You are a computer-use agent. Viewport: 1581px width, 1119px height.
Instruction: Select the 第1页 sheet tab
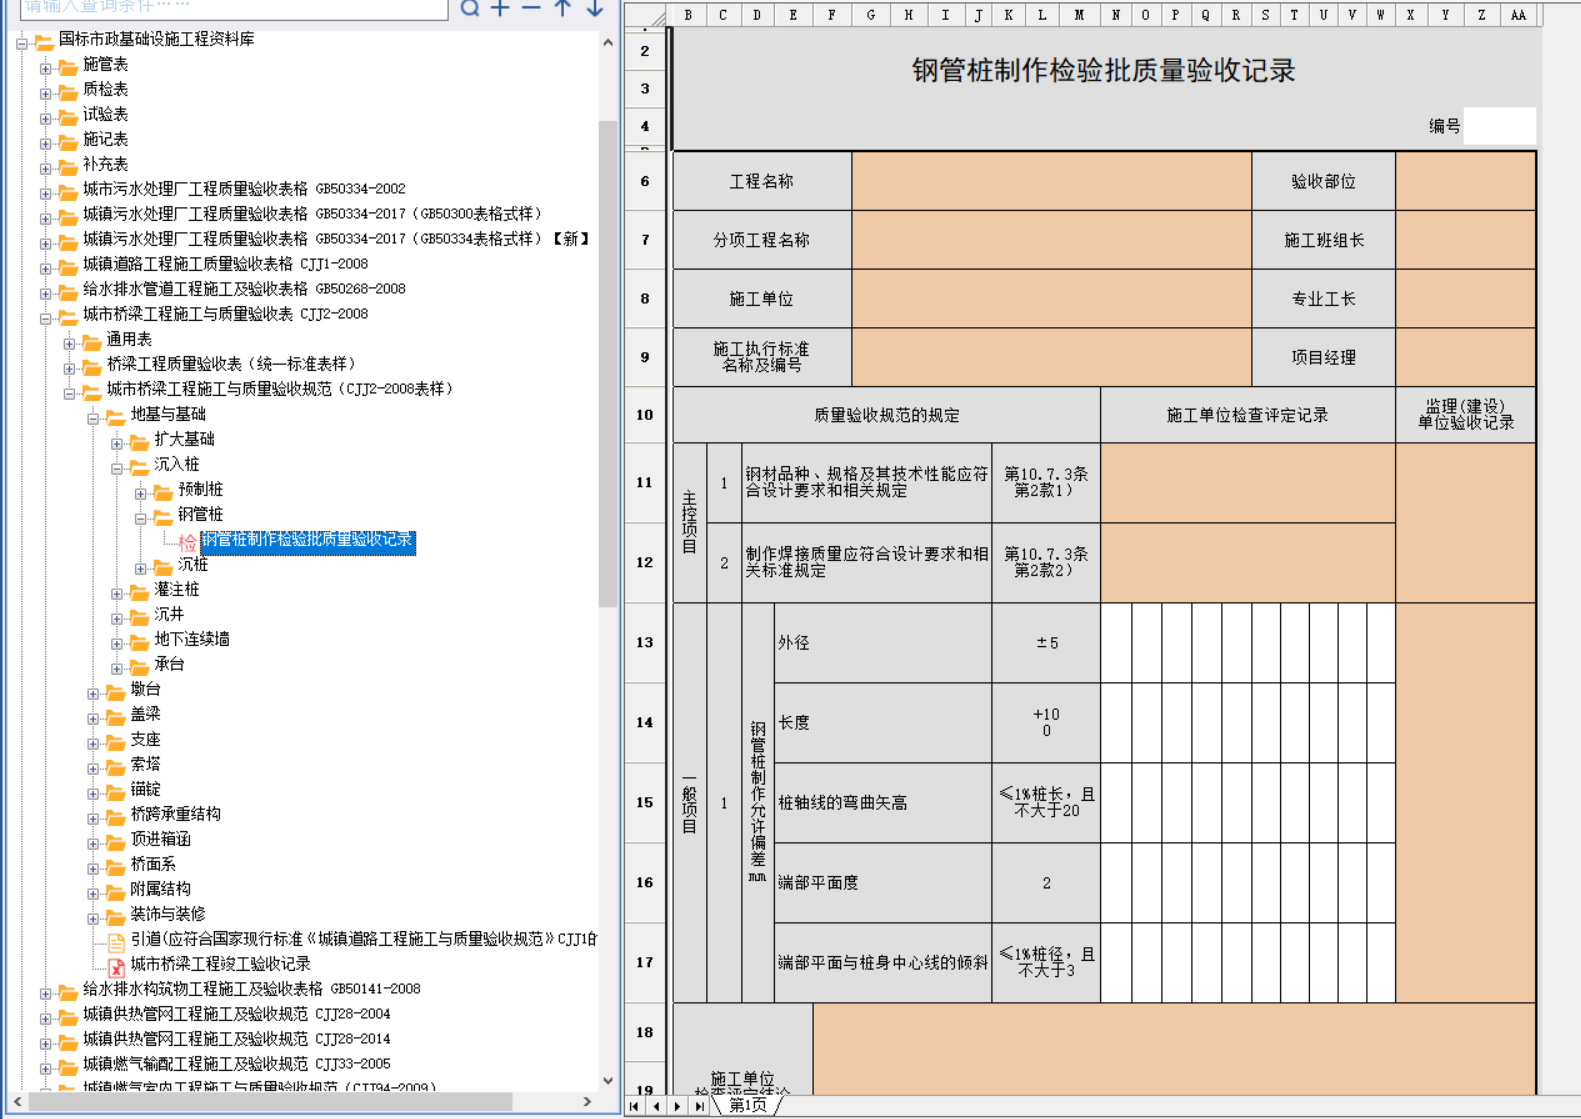[x=748, y=1105]
